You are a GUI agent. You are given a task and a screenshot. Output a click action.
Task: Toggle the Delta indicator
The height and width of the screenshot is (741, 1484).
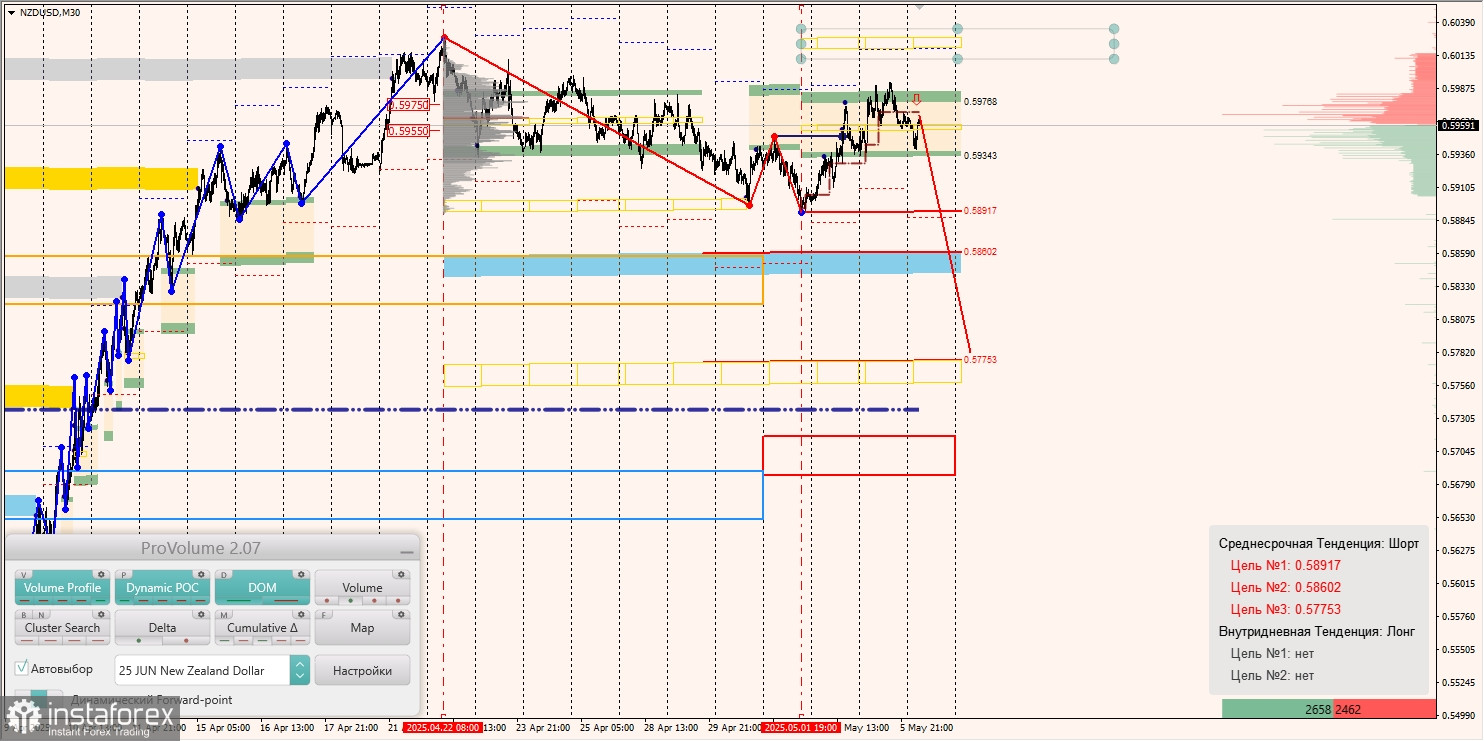[162, 628]
